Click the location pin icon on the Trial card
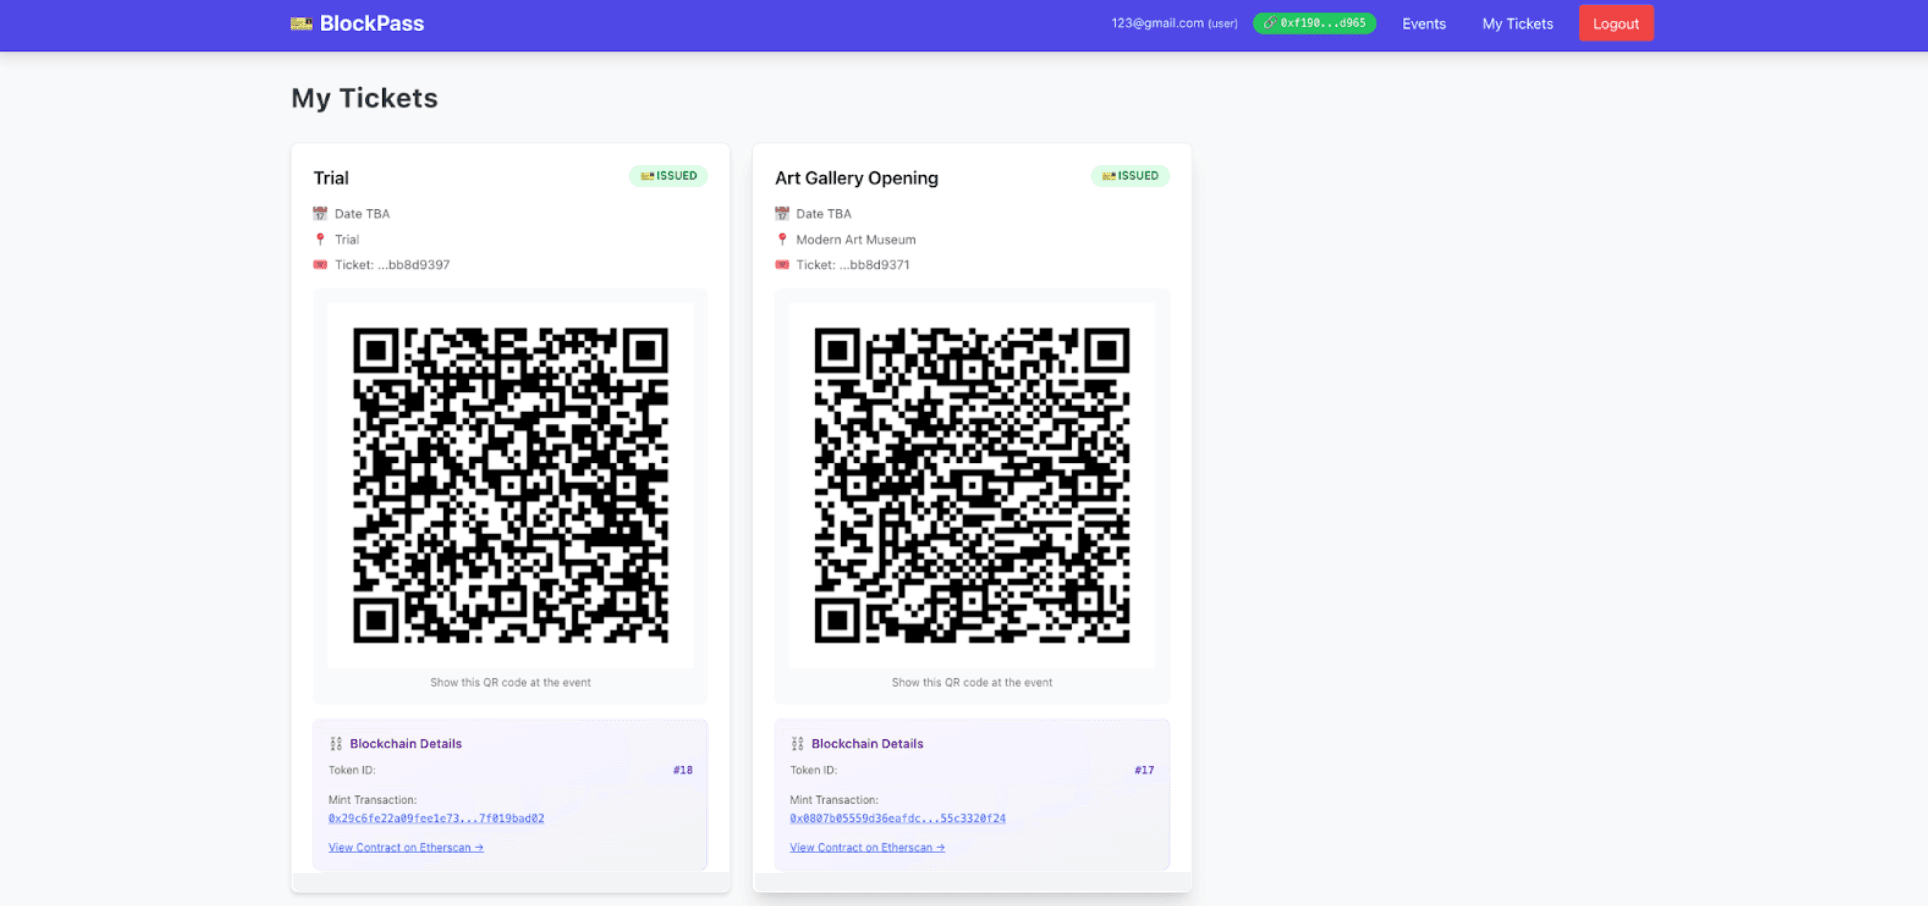1928x906 pixels. [320, 239]
